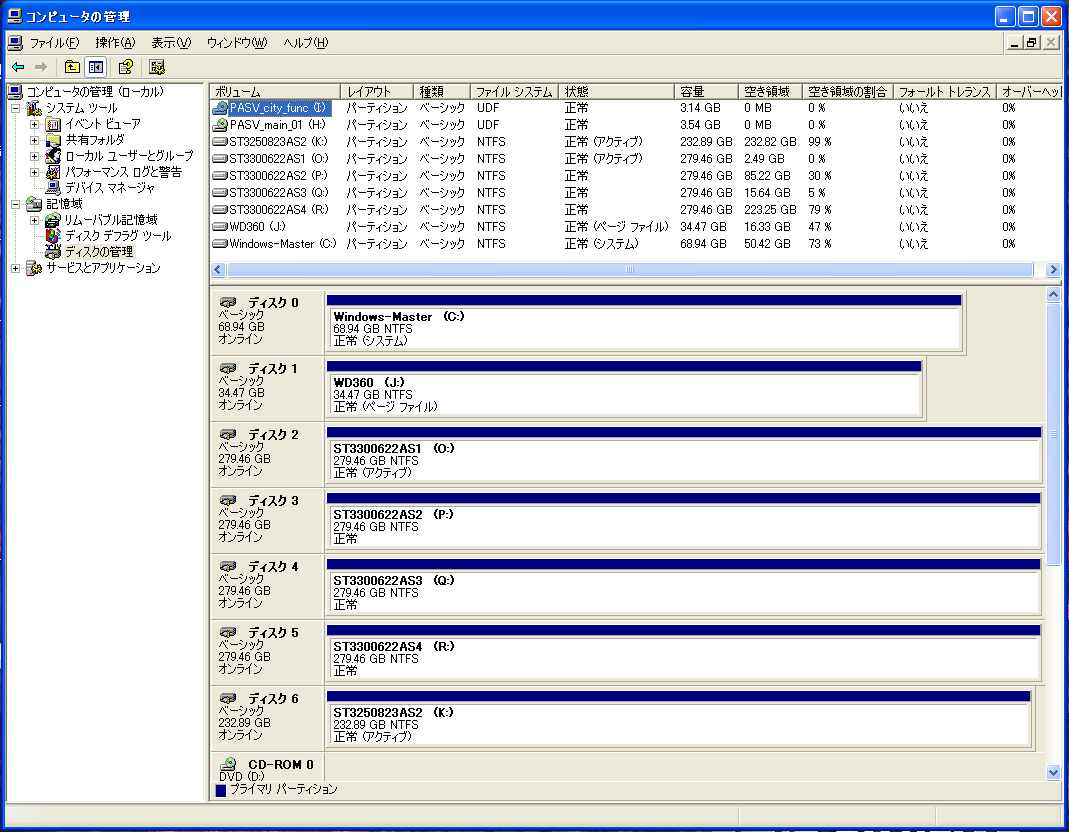This screenshot has height=832, width=1069.
Task: Expand the 共有フォルダ tree node
Action: coord(35,140)
